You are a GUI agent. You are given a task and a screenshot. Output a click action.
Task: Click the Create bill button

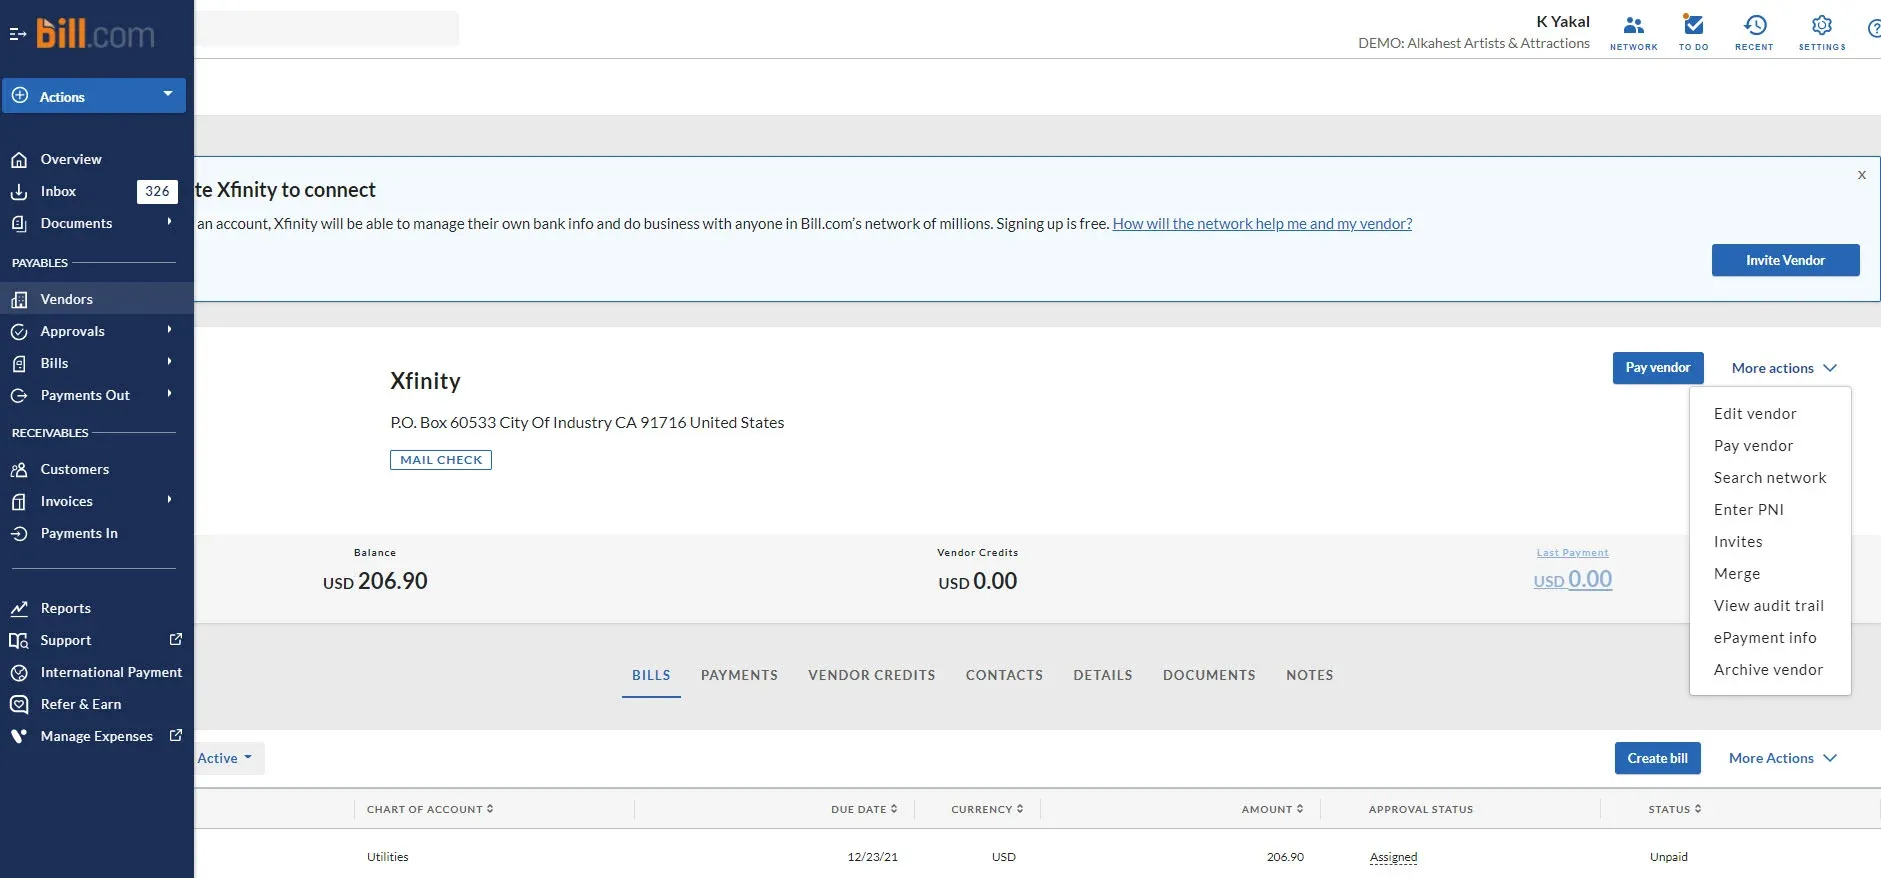[1657, 758]
